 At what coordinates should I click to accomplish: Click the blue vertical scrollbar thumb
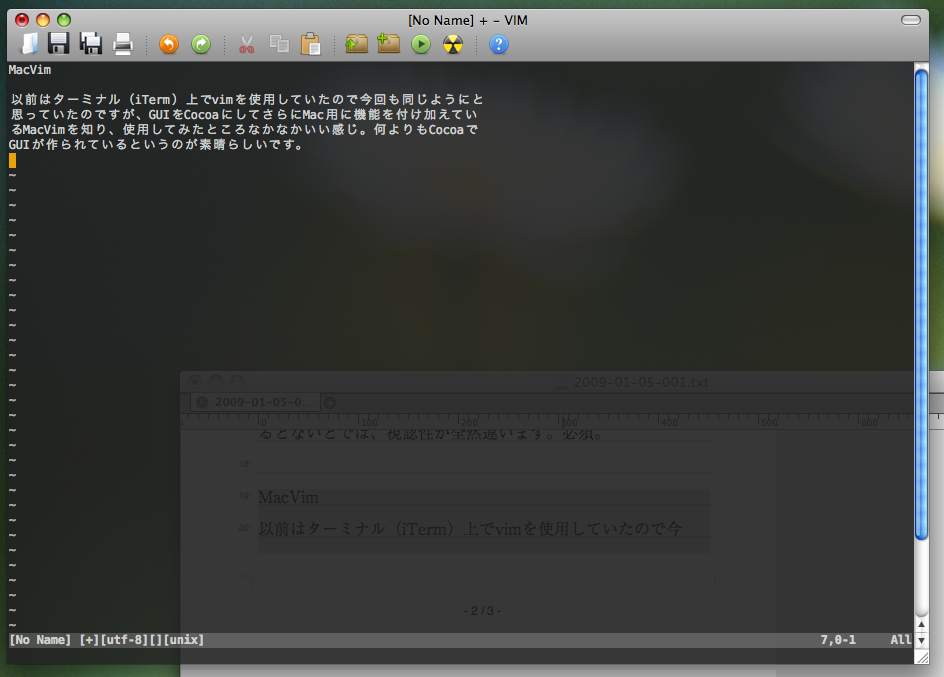pyautogui.click(x=921, y=300)
